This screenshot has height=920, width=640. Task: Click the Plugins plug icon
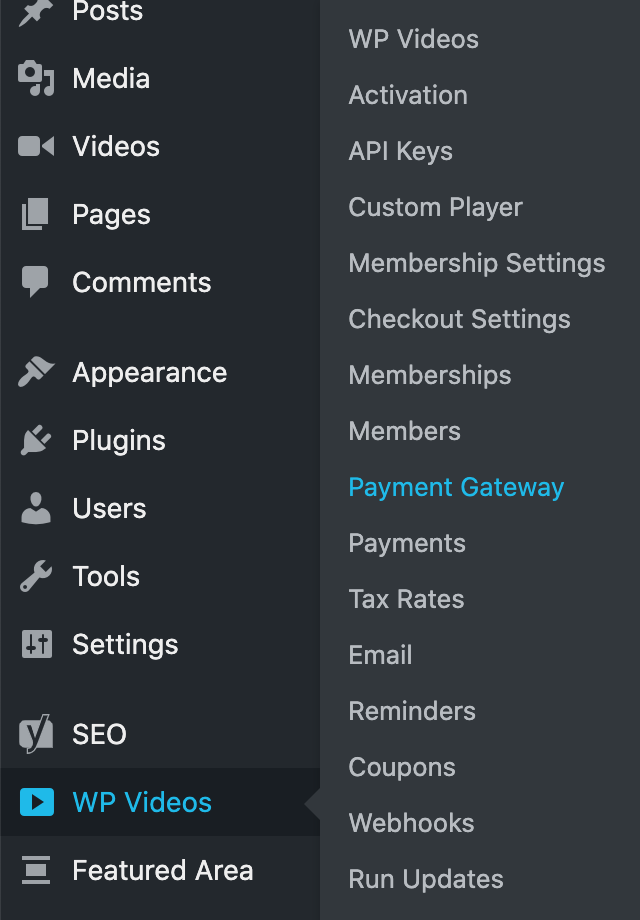[x=36, y=439]
